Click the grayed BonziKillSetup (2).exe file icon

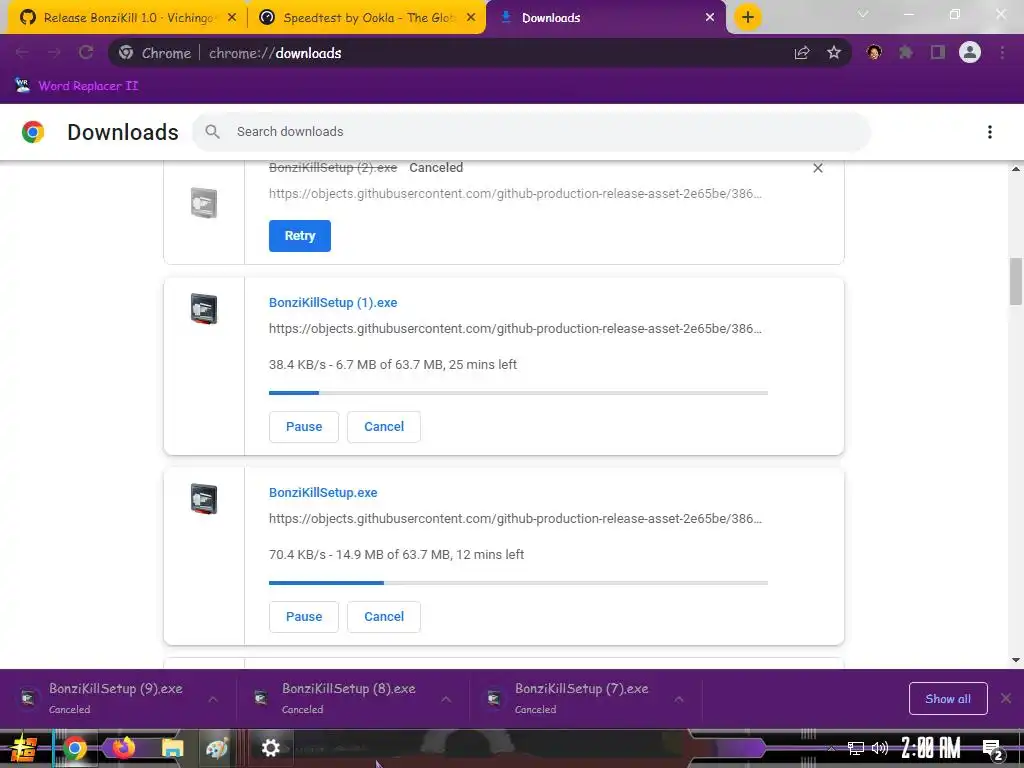tap(204, 202)
